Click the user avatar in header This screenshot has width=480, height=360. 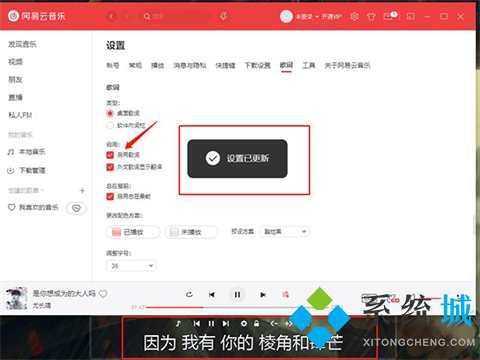(286, 16)
